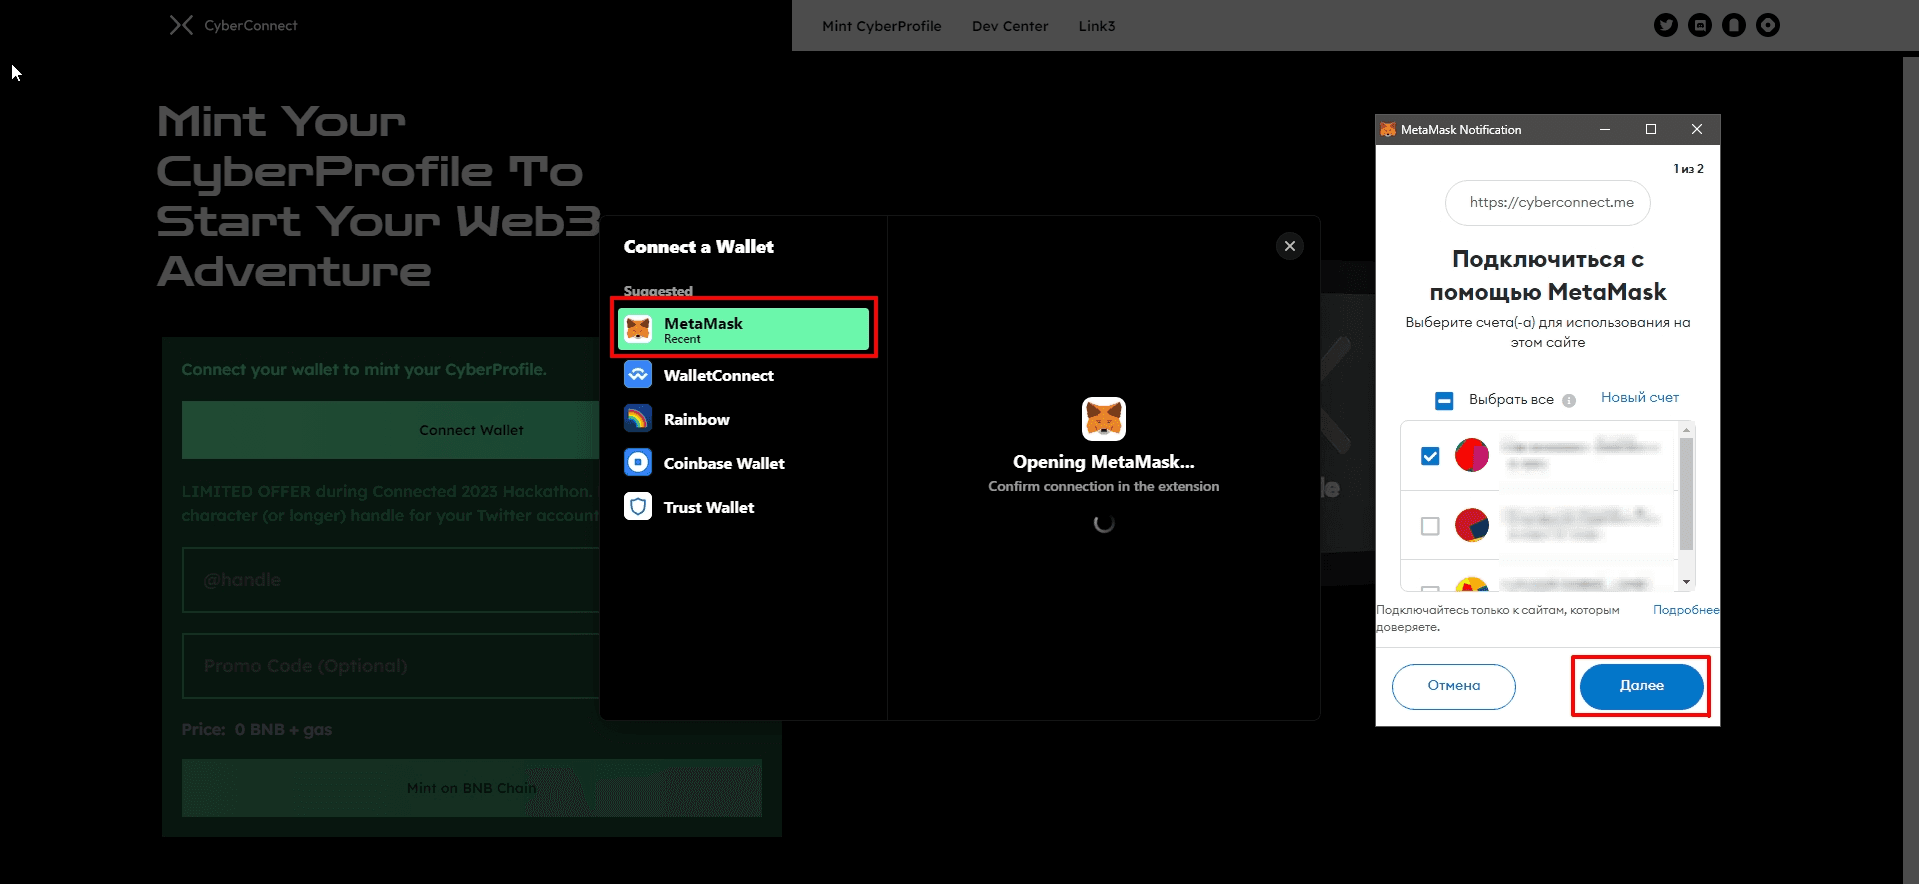The image size is (1919, 884).
Task: Choose the WalletConnect icon
Action: point(638,375)
